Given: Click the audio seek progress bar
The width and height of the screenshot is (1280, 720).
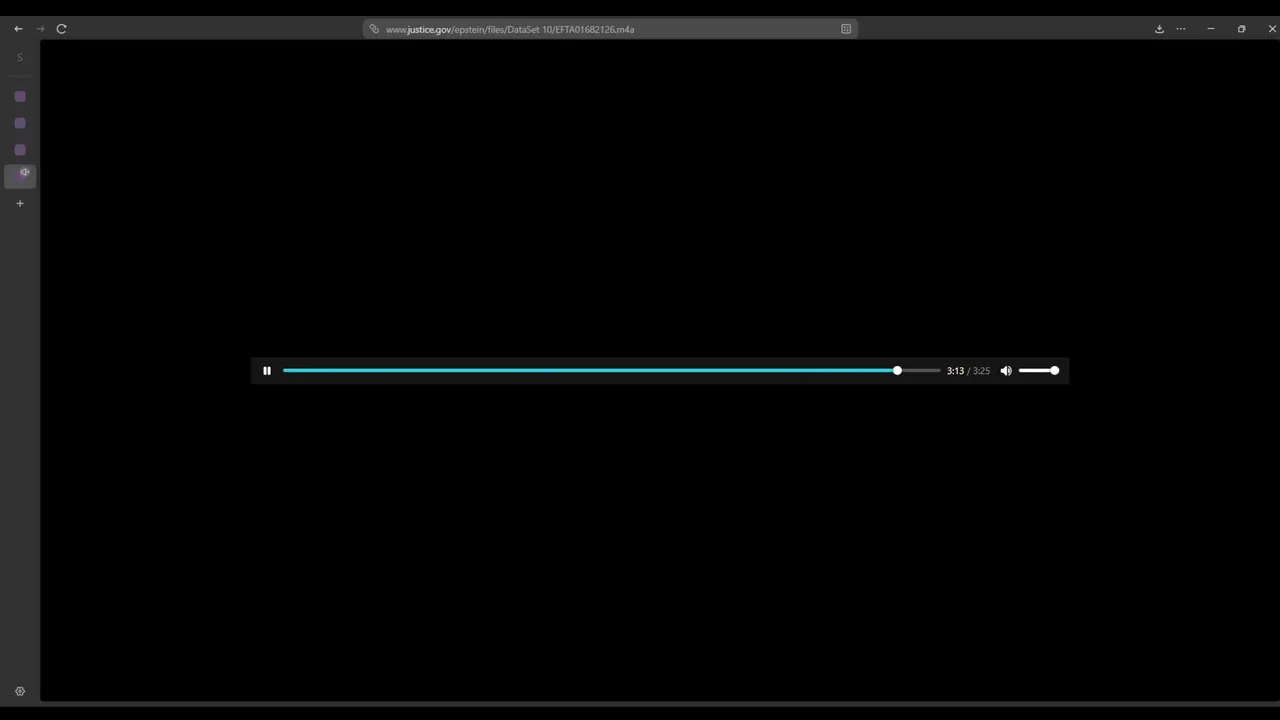Looking at the screenshot, I should (611, 371).
